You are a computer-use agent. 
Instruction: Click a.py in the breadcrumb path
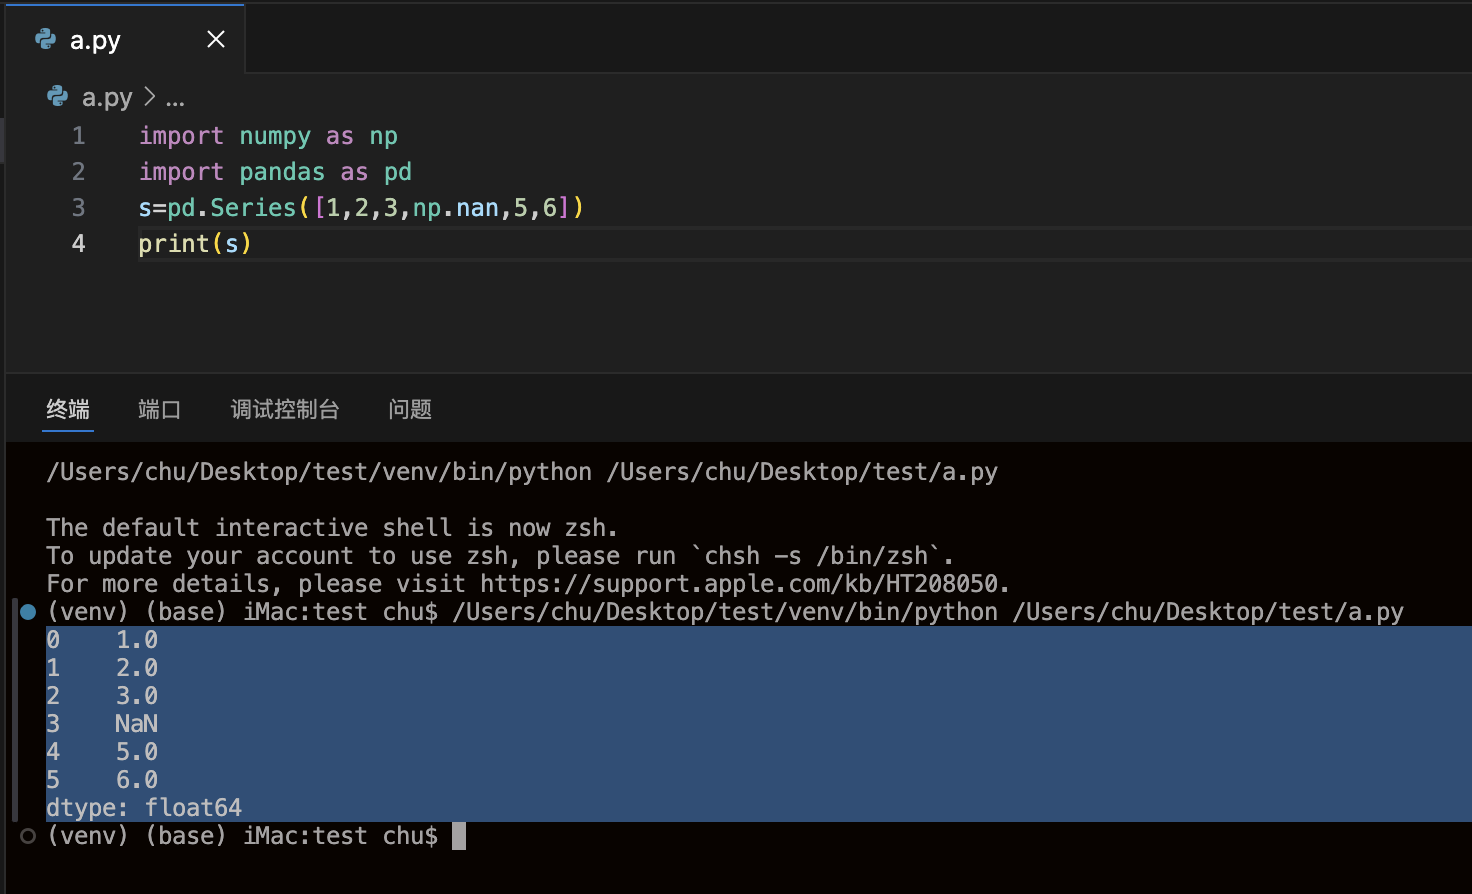pyautogui.click(x=107, y=97)
